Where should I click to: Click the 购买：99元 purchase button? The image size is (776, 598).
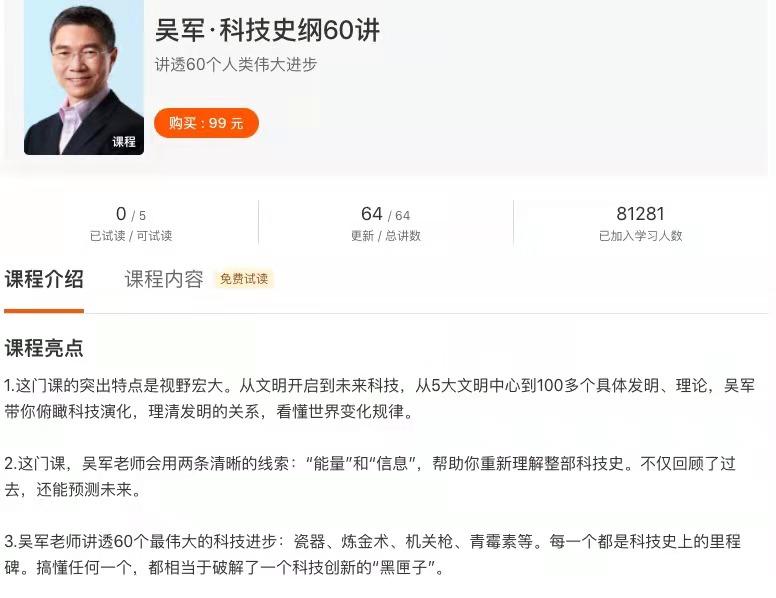coord(206,123)
